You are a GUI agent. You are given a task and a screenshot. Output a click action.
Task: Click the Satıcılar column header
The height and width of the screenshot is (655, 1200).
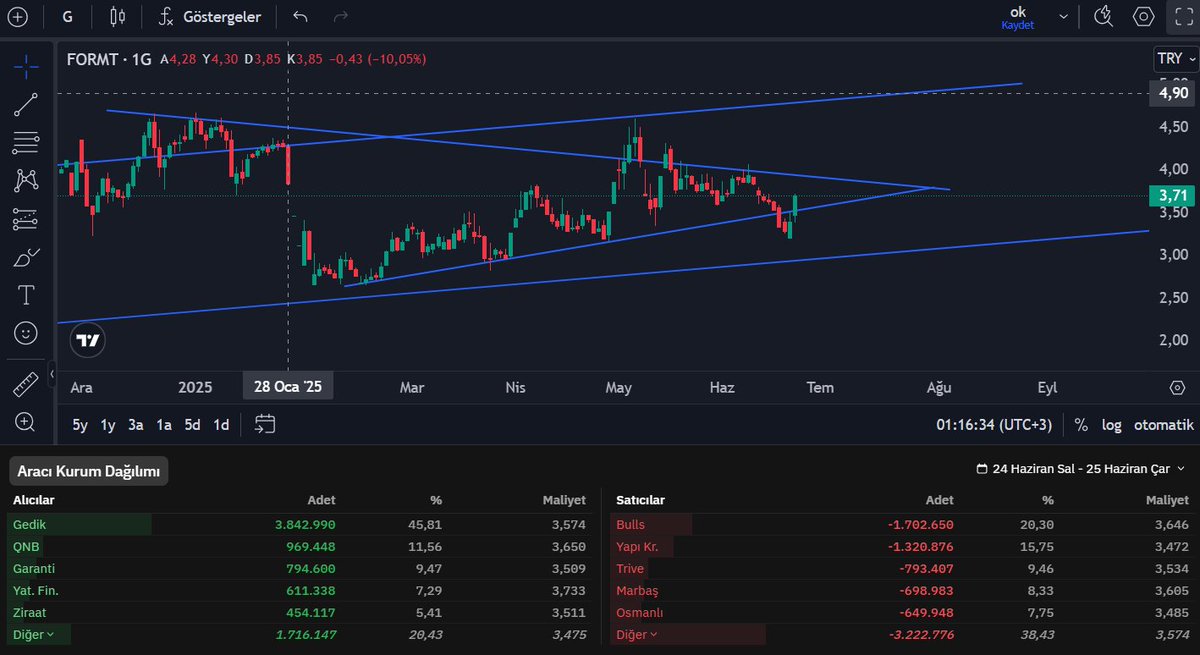tap(641, 500)
